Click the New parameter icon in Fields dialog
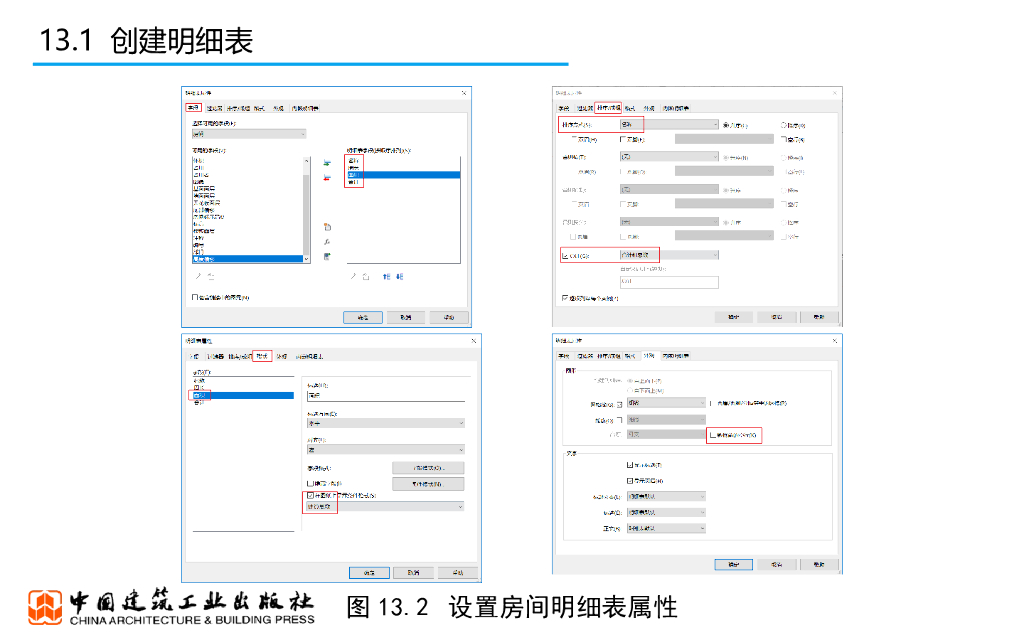Image resolution: width=1024 pixels, height=640 pixels. click(327, 227)
